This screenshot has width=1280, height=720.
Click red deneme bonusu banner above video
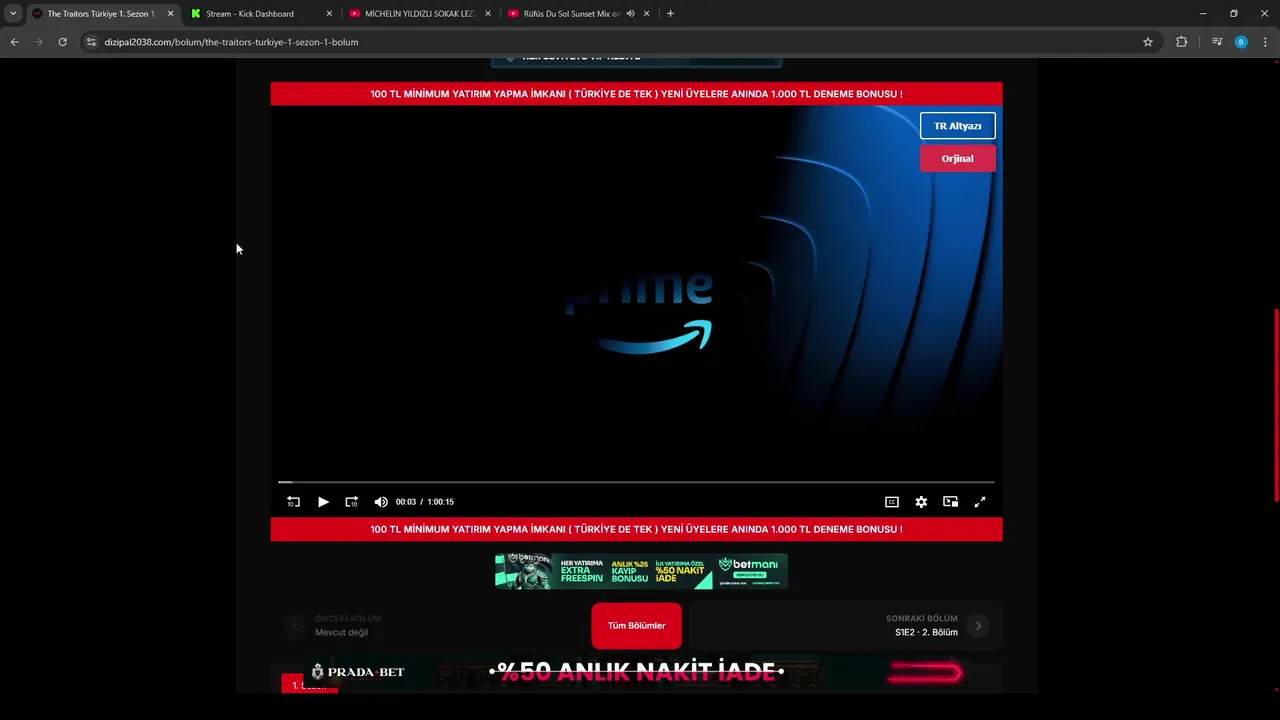pyautogui.click(x=636, y=94)
